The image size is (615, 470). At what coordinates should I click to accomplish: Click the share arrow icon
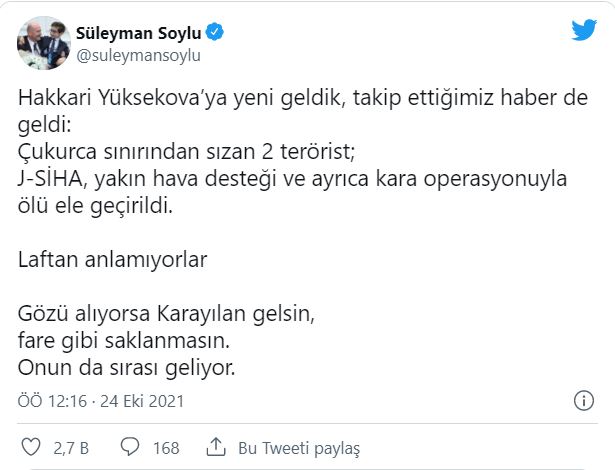(x=215, y=446)
